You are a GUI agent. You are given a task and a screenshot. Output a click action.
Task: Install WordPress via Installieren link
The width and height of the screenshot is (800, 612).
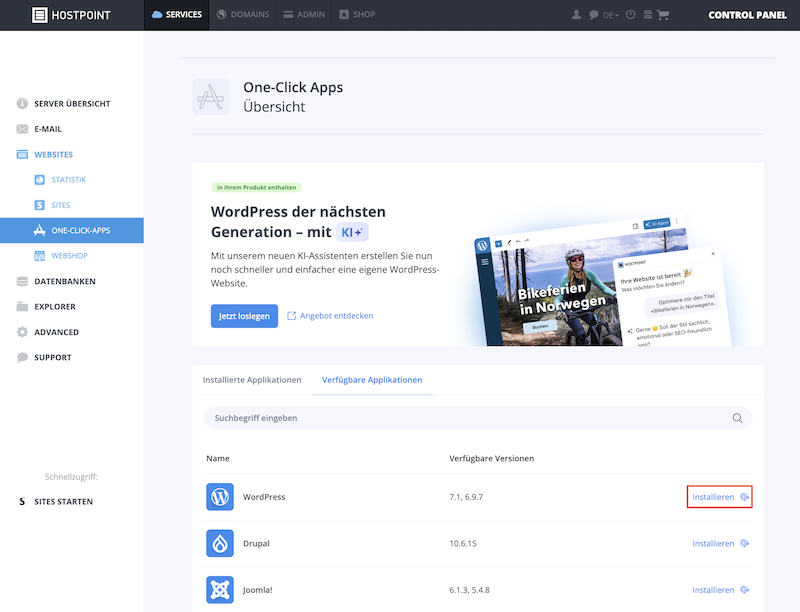click(720, 497)
